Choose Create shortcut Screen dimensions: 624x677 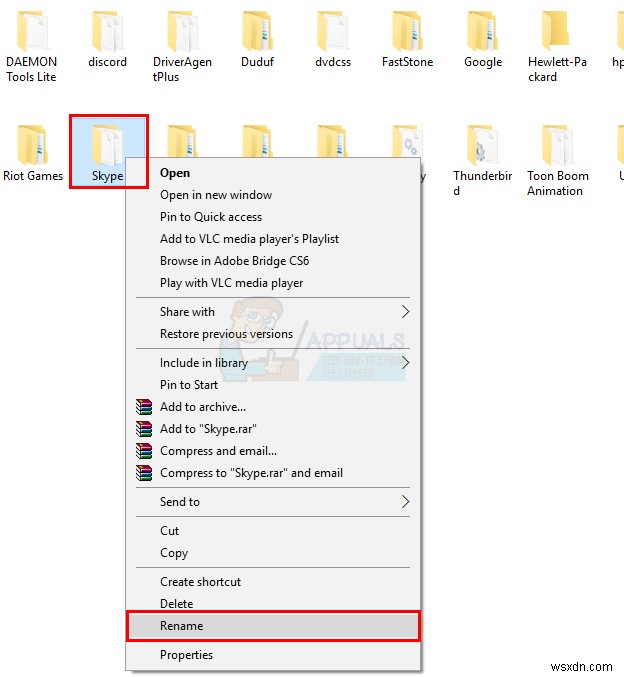click(x=273, y=582)
